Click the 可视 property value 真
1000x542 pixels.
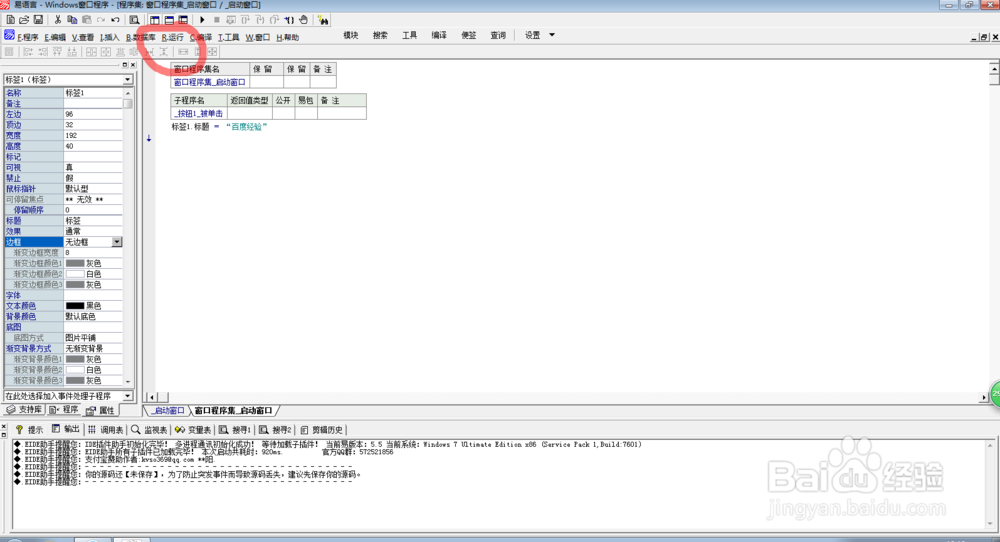coord(92,167)
